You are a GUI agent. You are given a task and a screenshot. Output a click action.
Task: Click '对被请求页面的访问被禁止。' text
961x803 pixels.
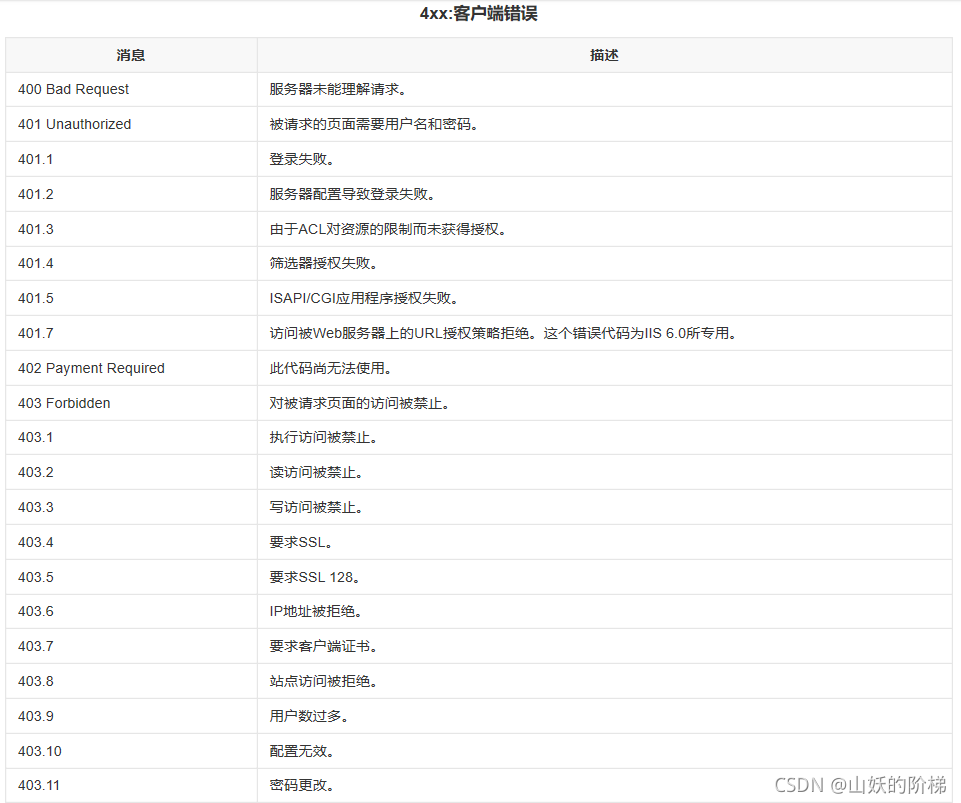pos(360,403)
